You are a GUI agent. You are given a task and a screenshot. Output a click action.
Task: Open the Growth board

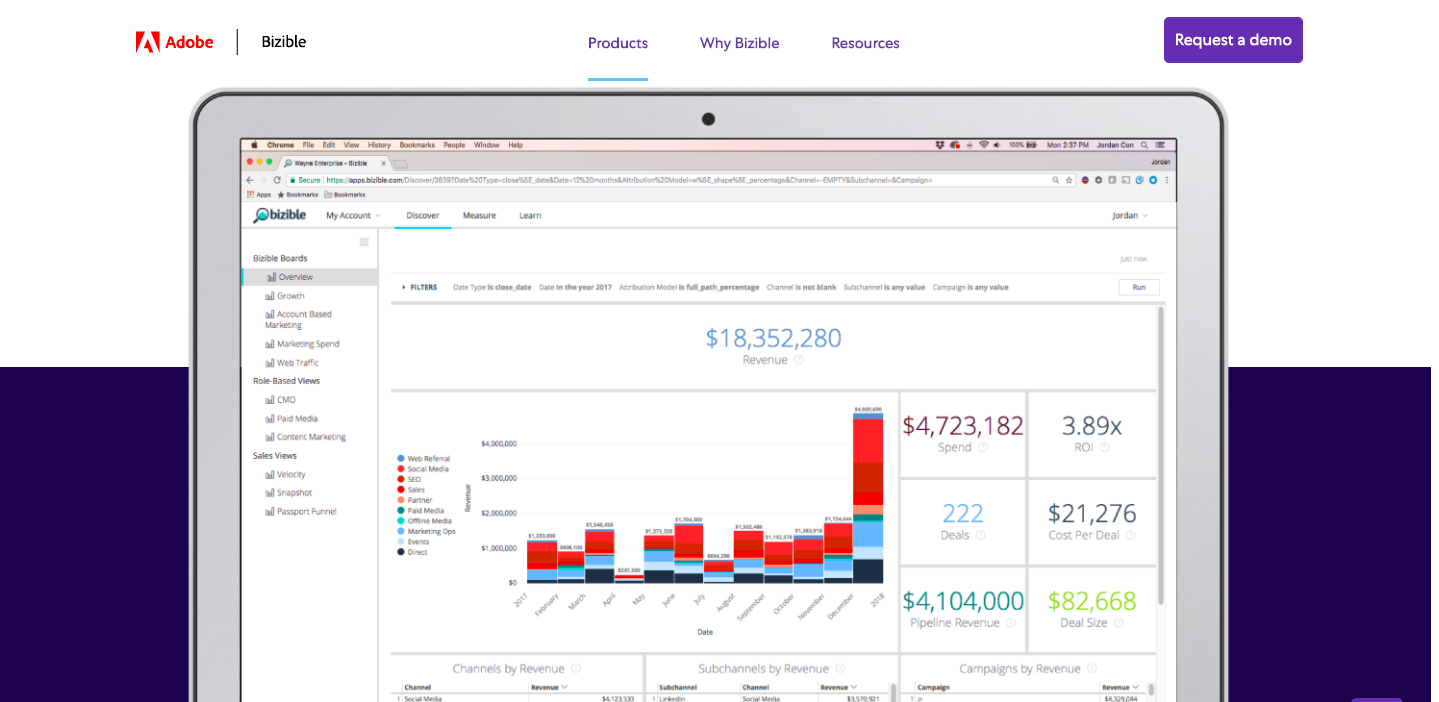(x=285, y=296)
